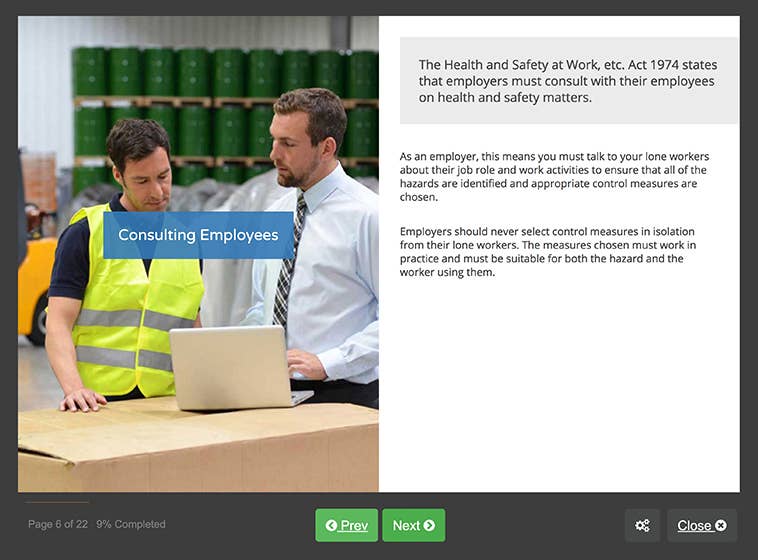Click the X icon on Close
Image resolution: width=758 pixels, height=560 pixels.
[x=720, y=526]
